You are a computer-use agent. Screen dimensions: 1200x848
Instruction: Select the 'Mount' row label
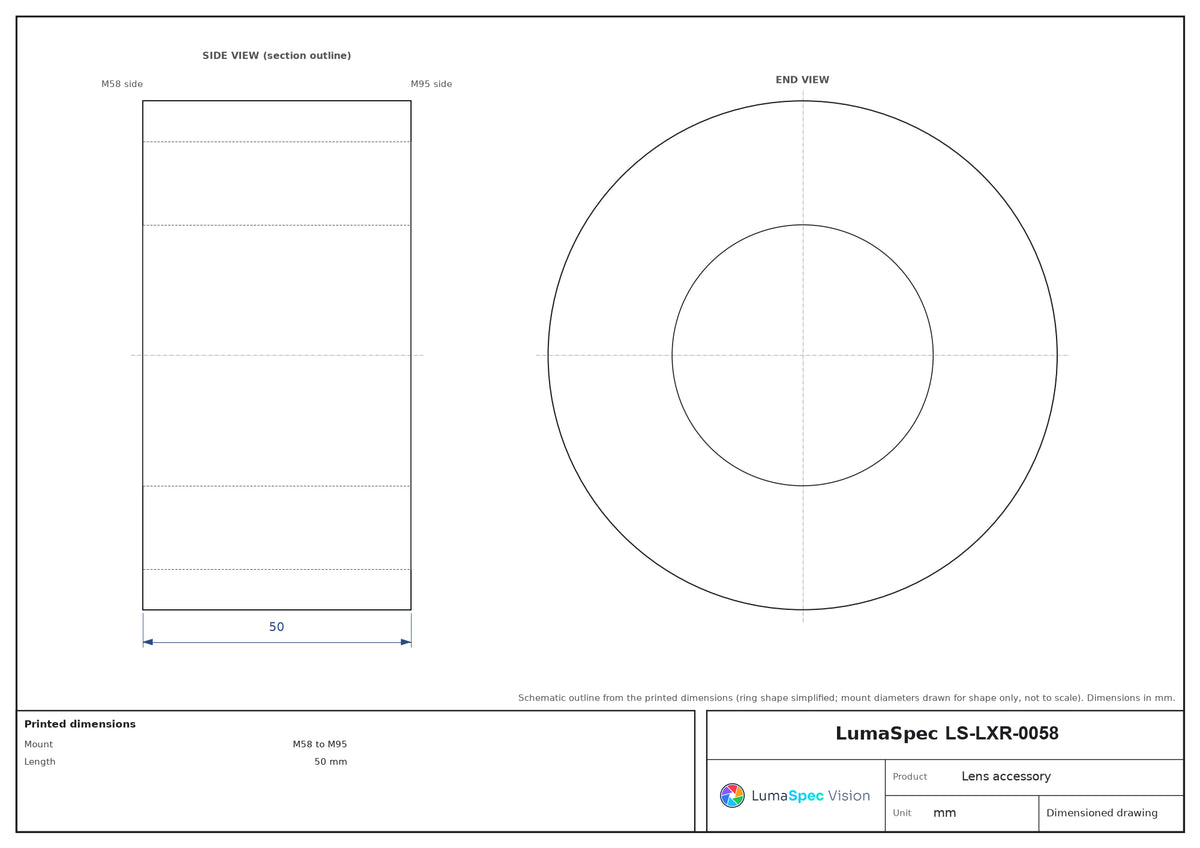39,744
